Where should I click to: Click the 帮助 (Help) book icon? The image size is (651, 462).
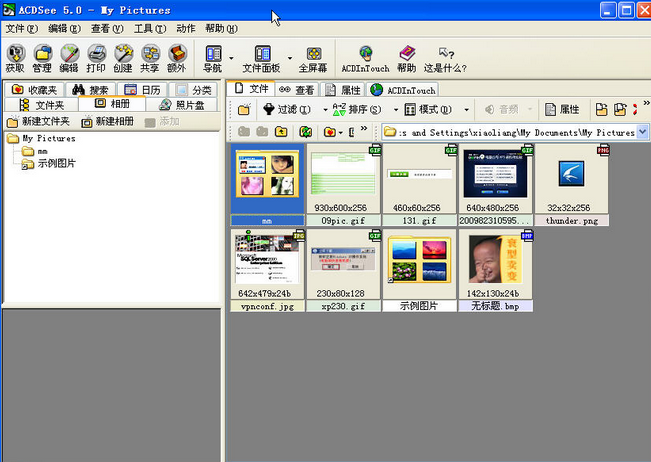click(x=406, y=58)
